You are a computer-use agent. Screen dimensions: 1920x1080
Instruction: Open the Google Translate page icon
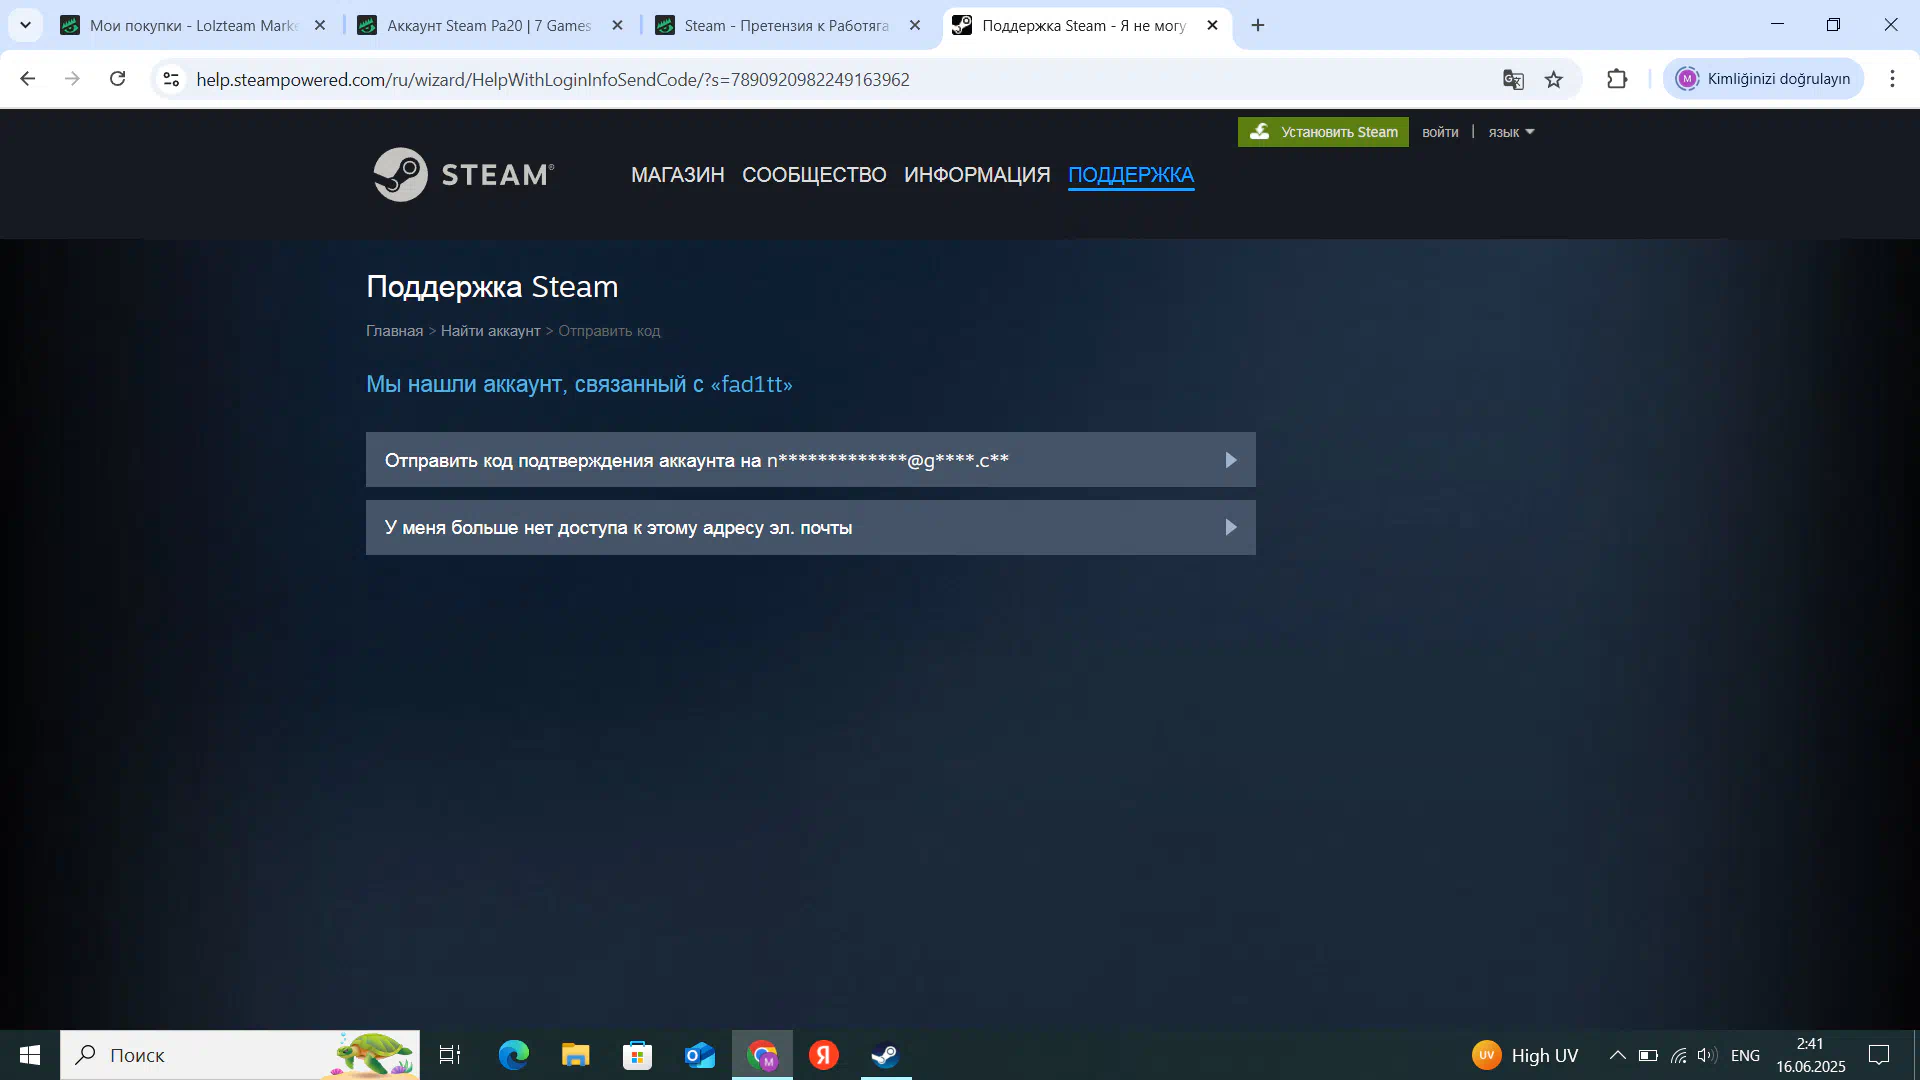1513,79
